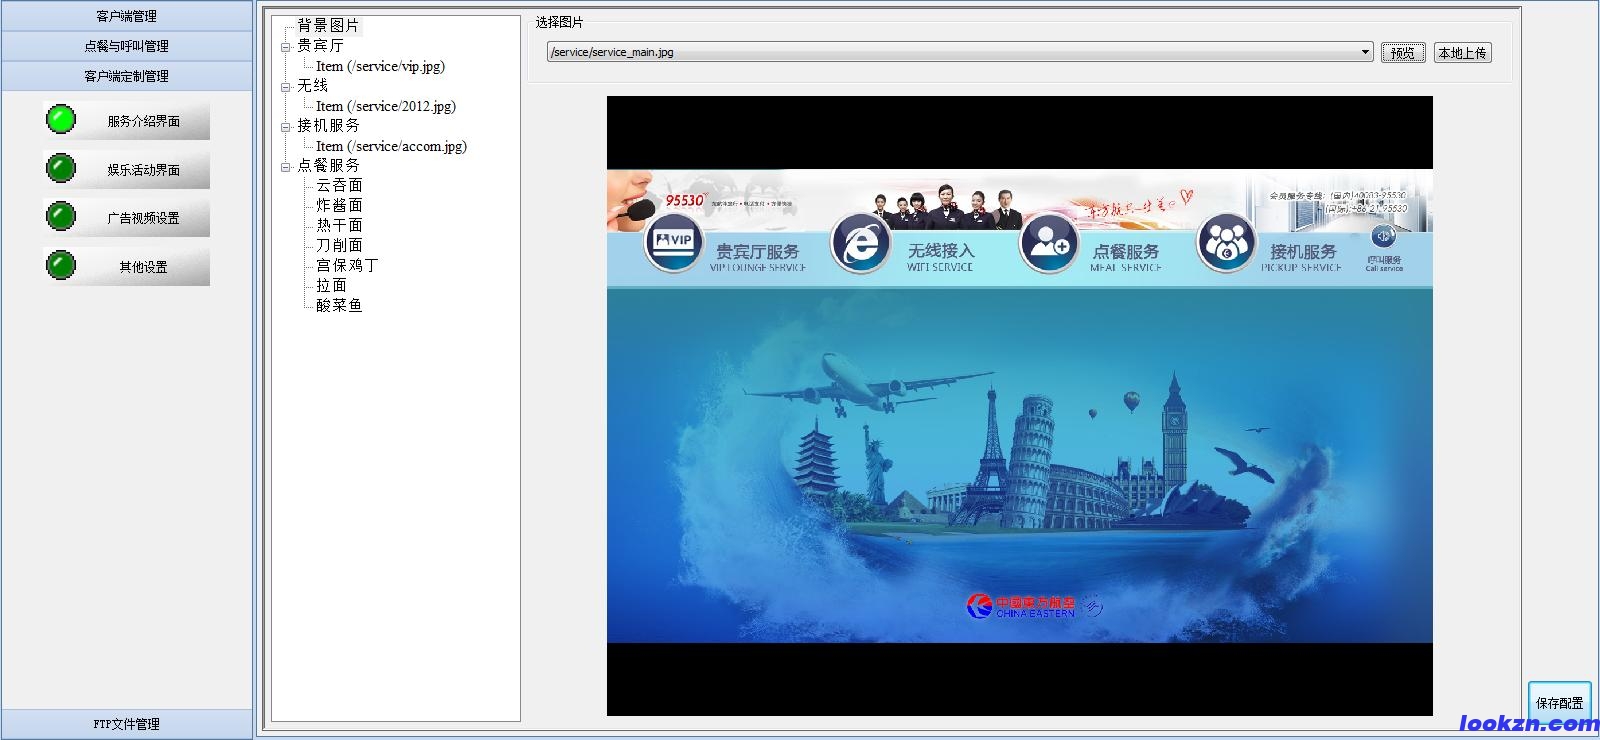Click the green indicator beside 广告视频设置
The image size is (1600, 740).
coord(61,216)
